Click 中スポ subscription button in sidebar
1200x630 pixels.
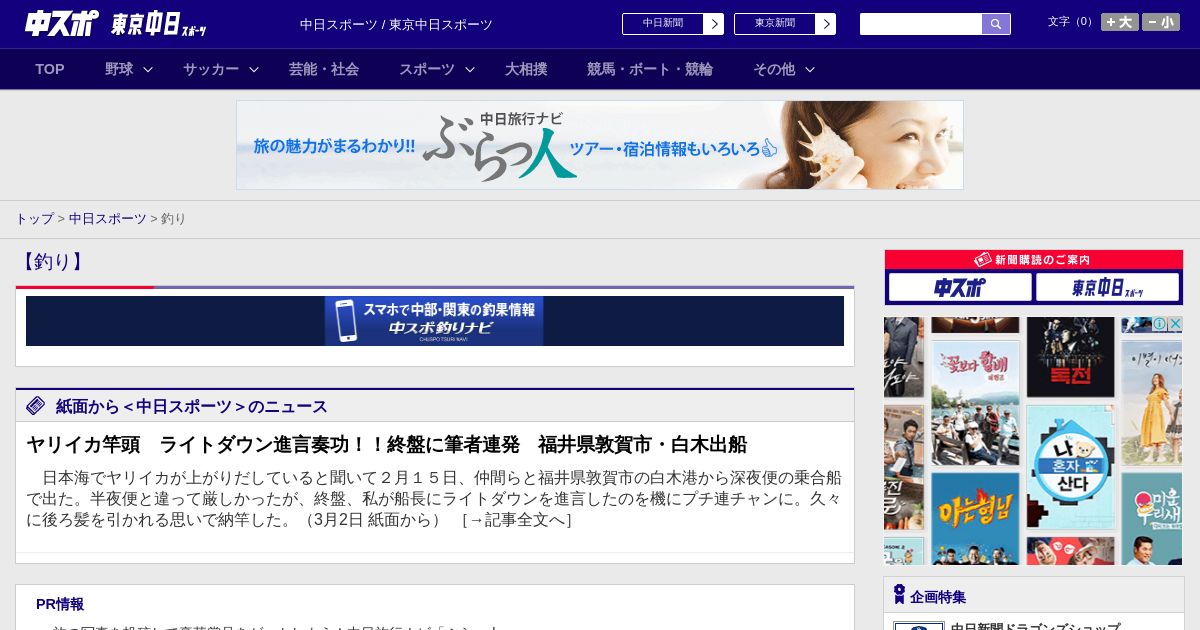960,288
